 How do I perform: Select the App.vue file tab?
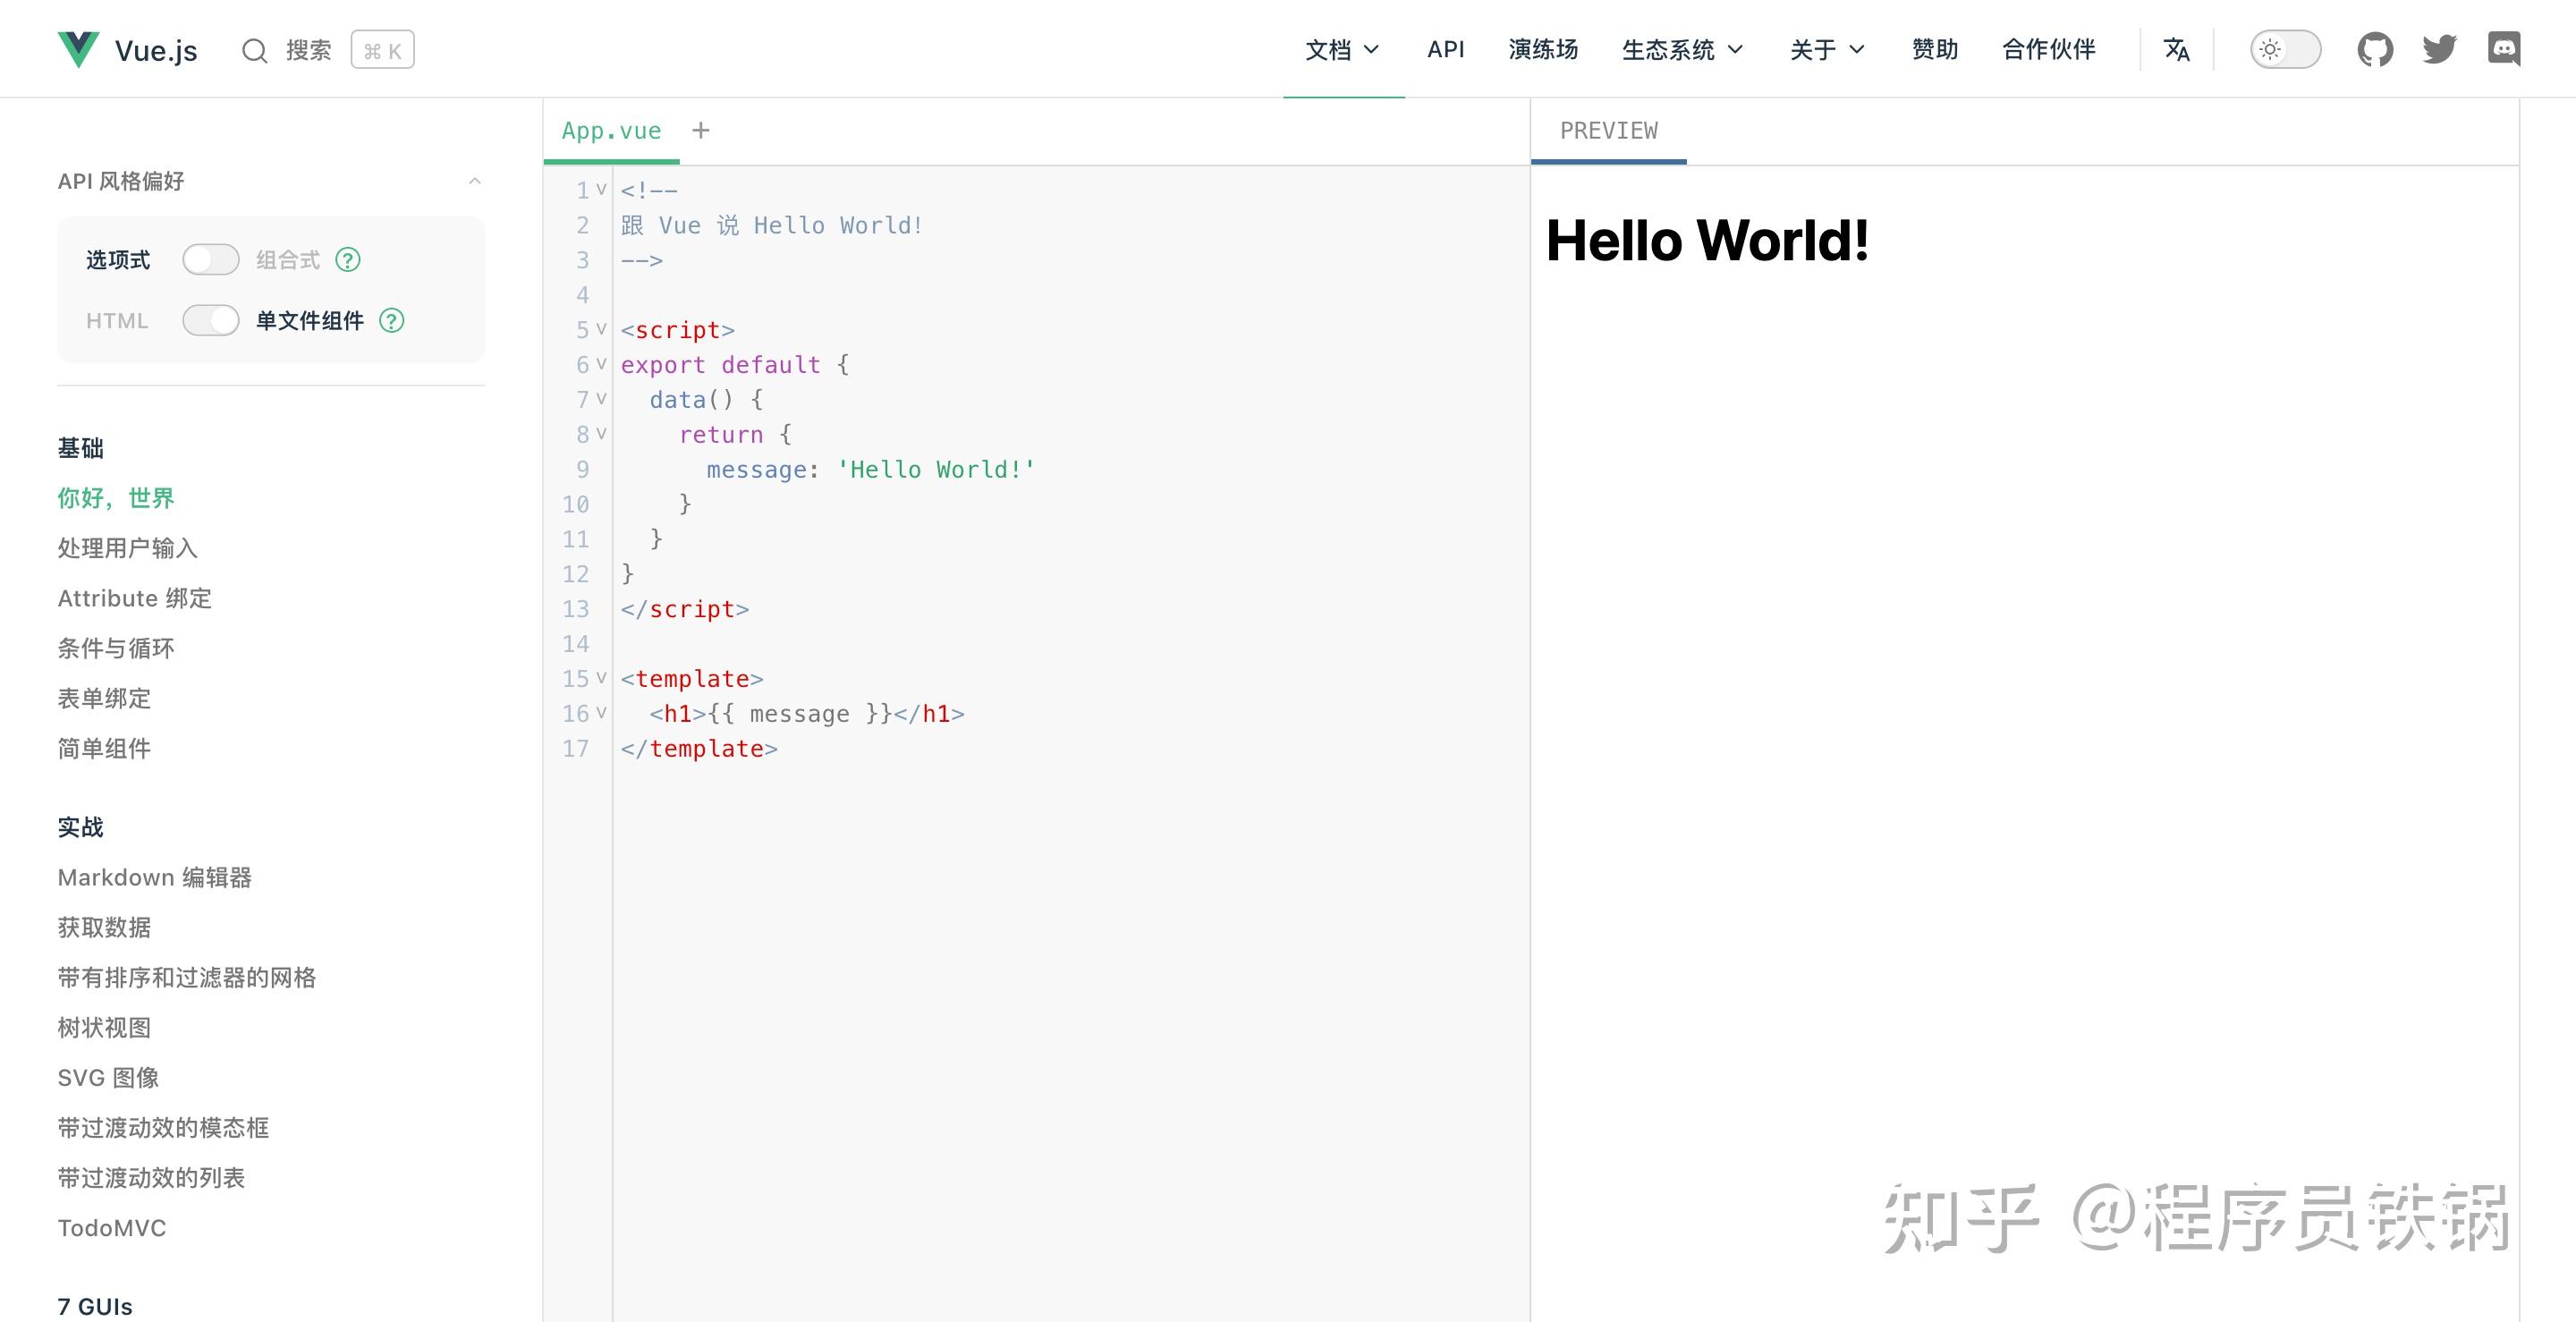point(611,131)
